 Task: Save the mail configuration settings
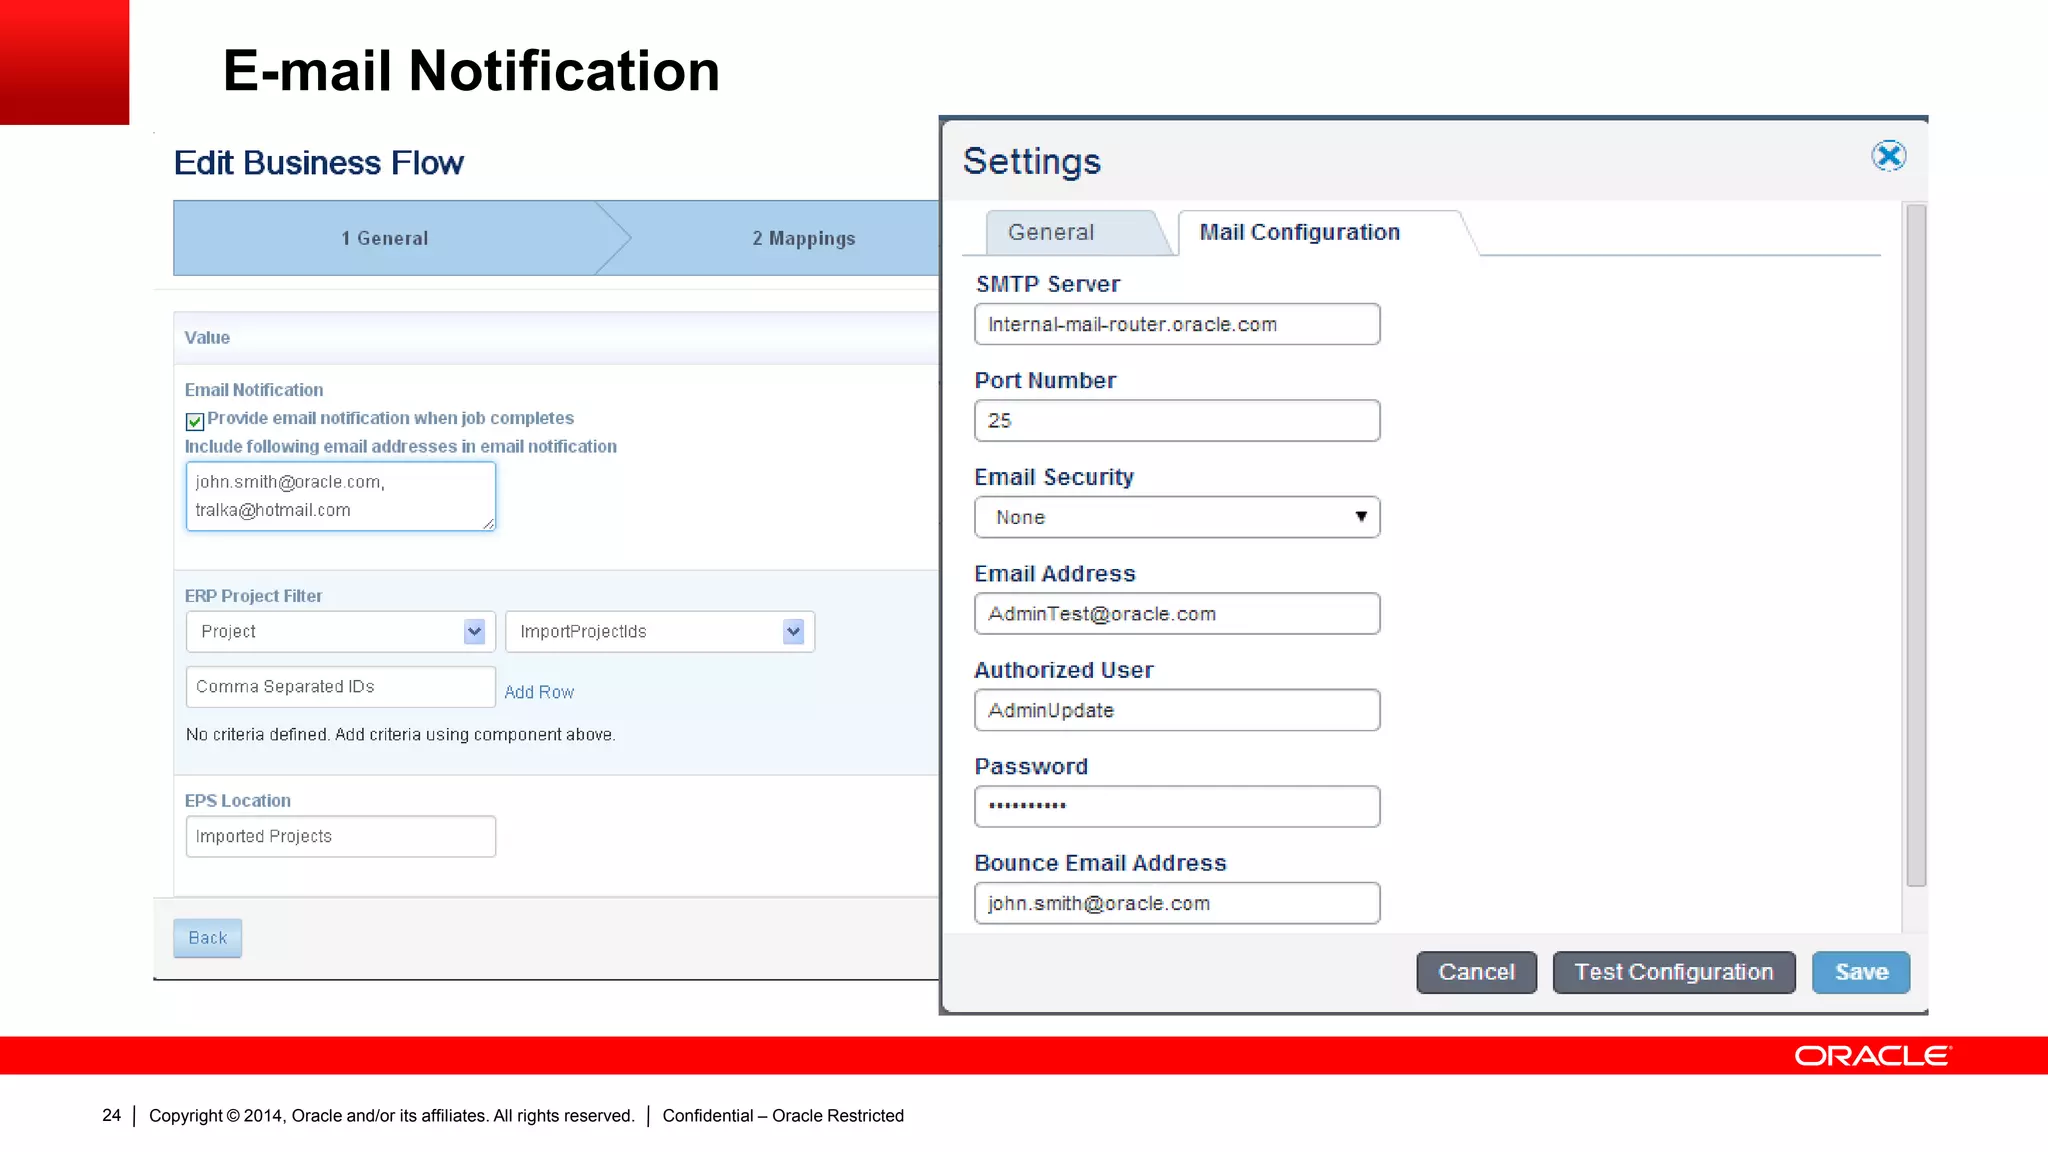tap(1861, 972)
